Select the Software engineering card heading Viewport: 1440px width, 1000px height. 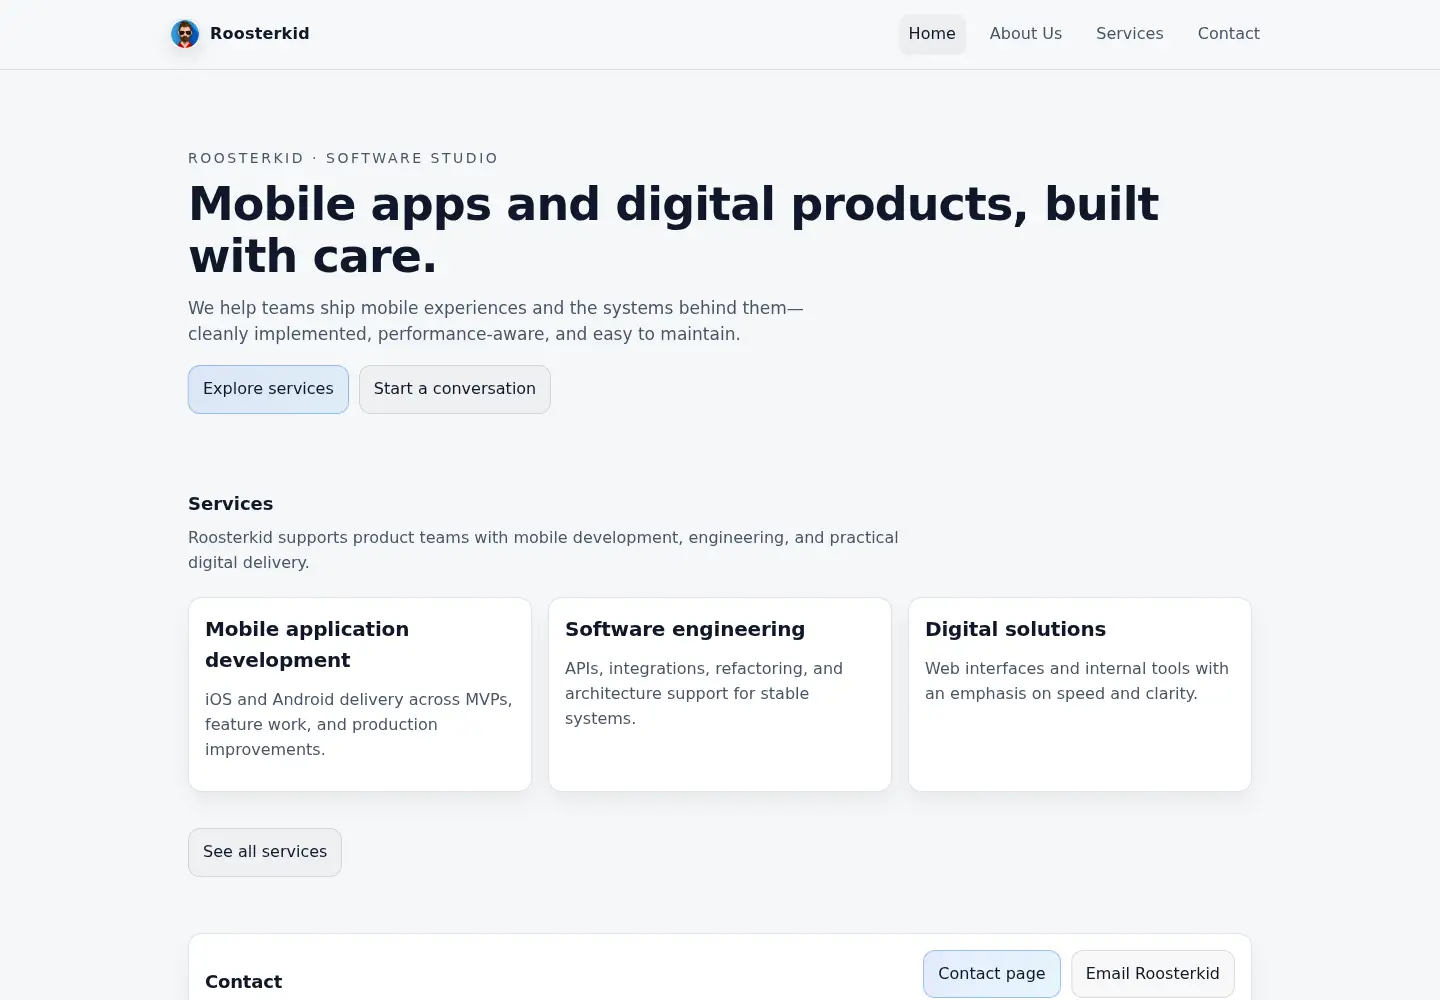coord(685,629)
